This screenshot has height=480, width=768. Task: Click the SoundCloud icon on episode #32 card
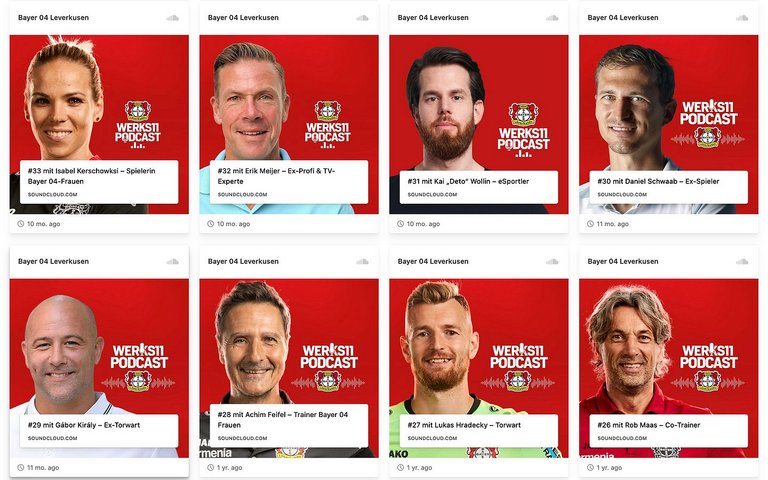point(362,18)
